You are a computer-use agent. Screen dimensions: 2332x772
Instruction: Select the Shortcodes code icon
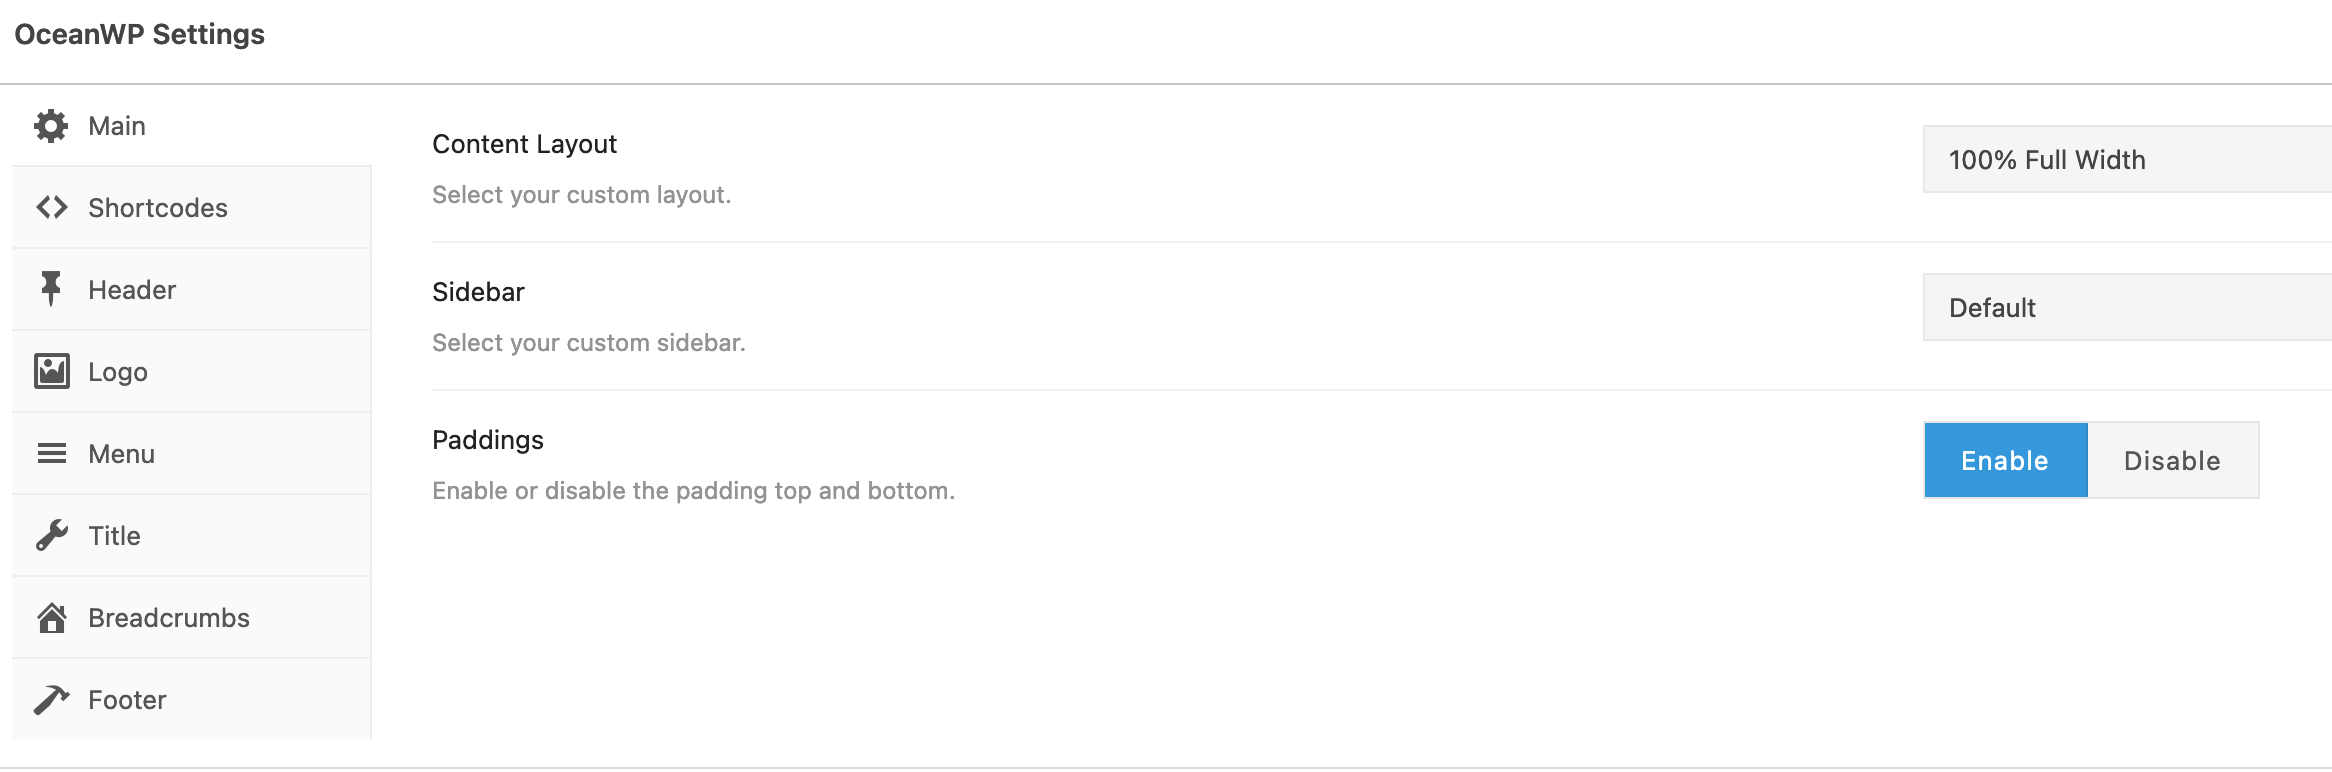(50, 207)
